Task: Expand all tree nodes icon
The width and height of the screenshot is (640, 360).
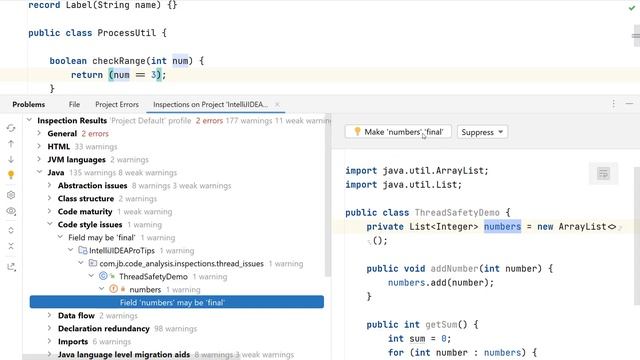Action: (11, 230)
